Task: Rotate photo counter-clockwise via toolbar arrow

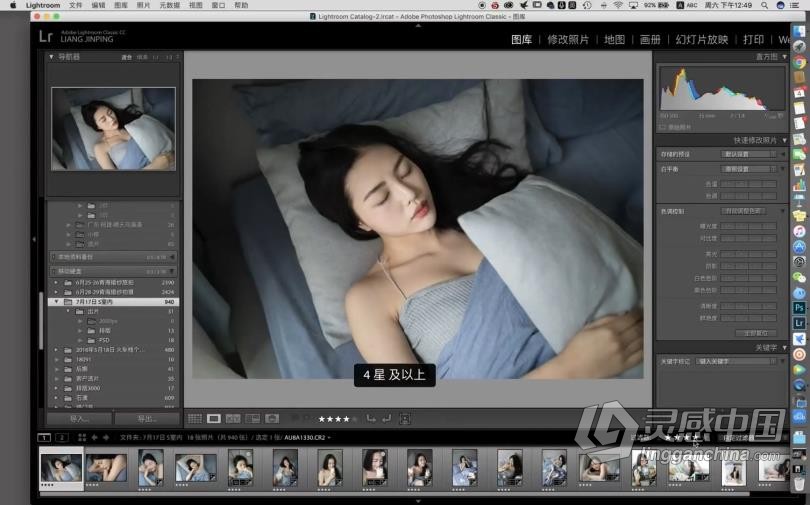Action: (x=371, y=419)
